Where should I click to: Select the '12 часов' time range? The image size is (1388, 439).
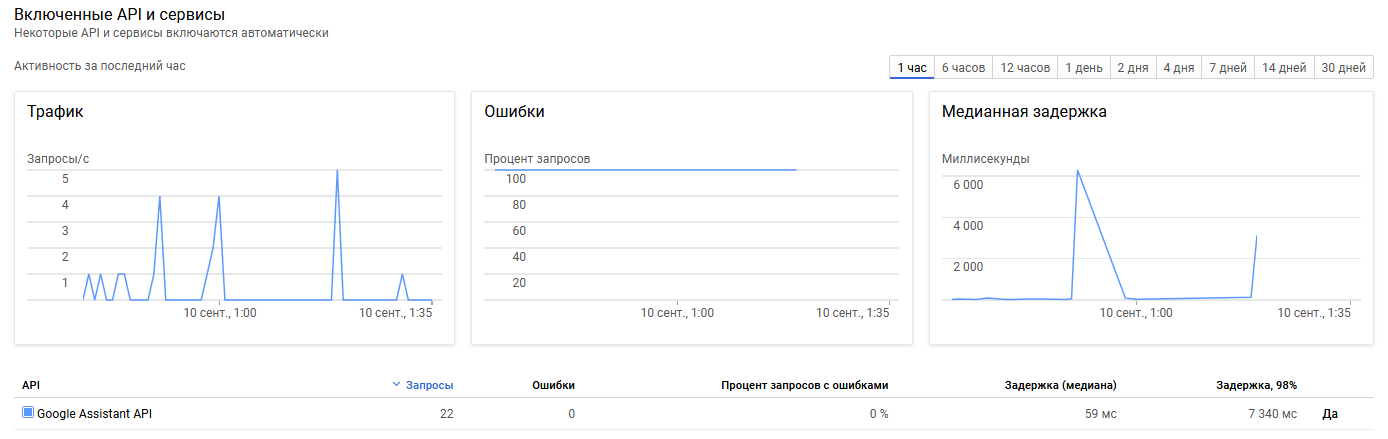(1025, 68)
